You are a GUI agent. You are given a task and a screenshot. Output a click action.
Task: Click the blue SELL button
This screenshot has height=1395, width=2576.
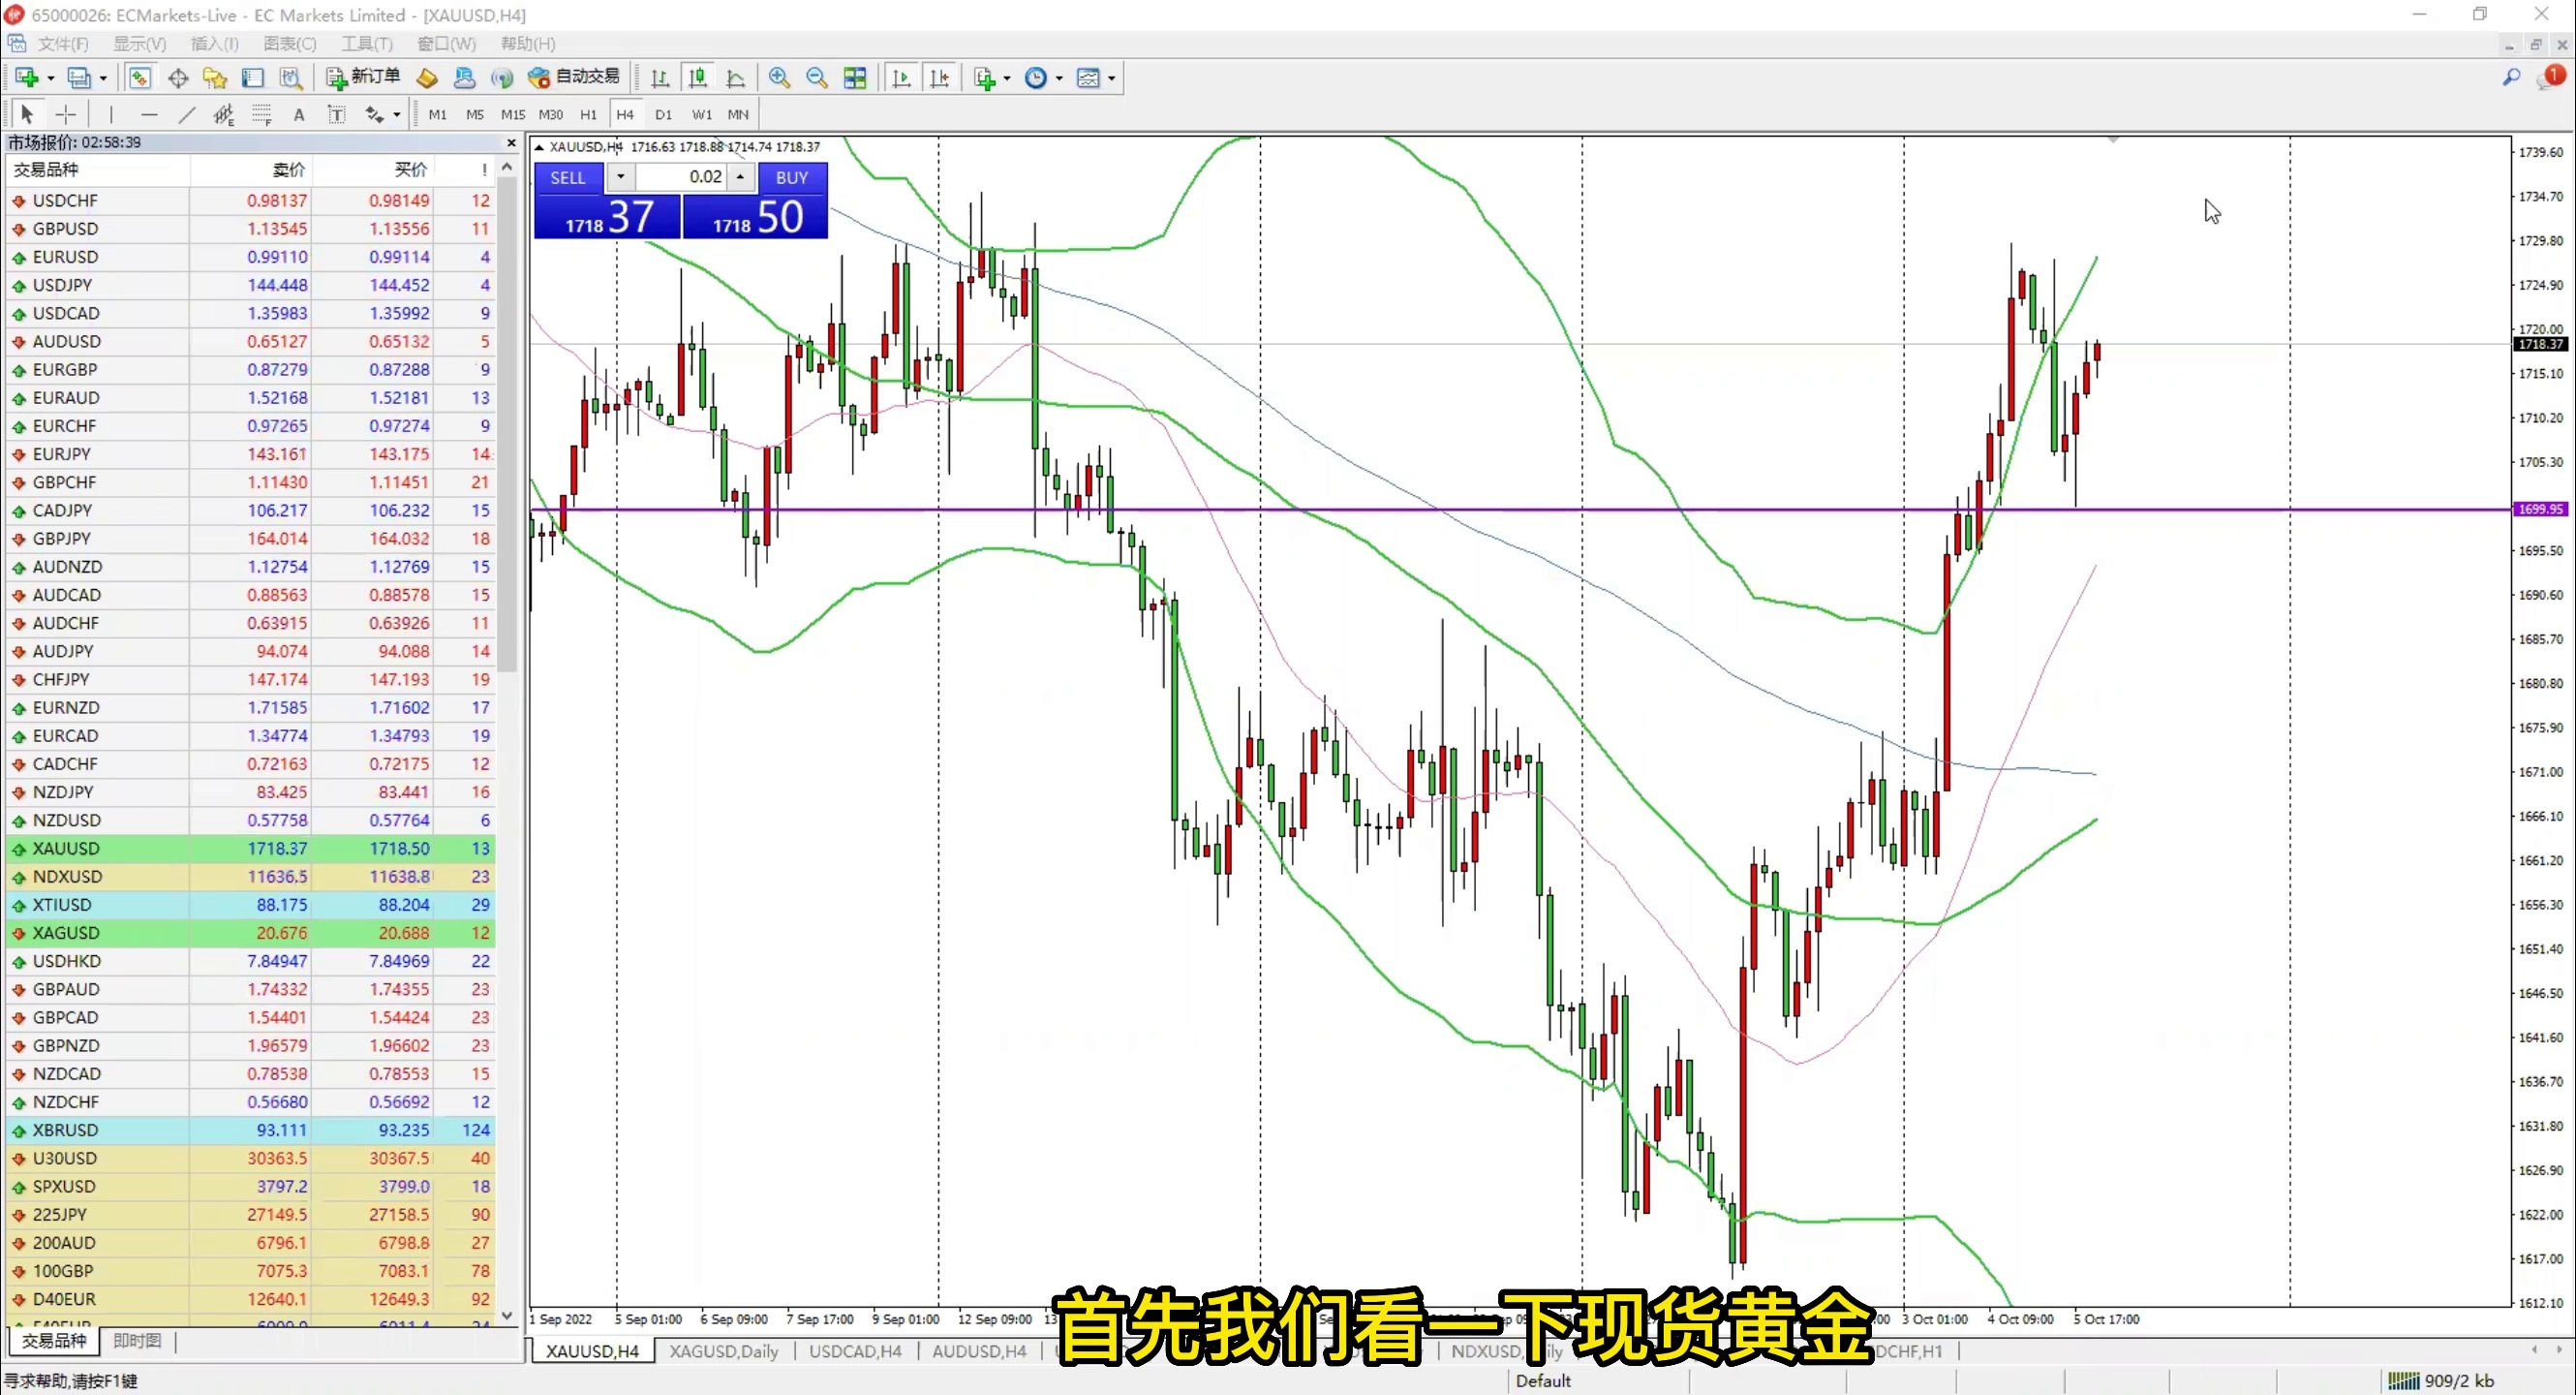[568, 177]
